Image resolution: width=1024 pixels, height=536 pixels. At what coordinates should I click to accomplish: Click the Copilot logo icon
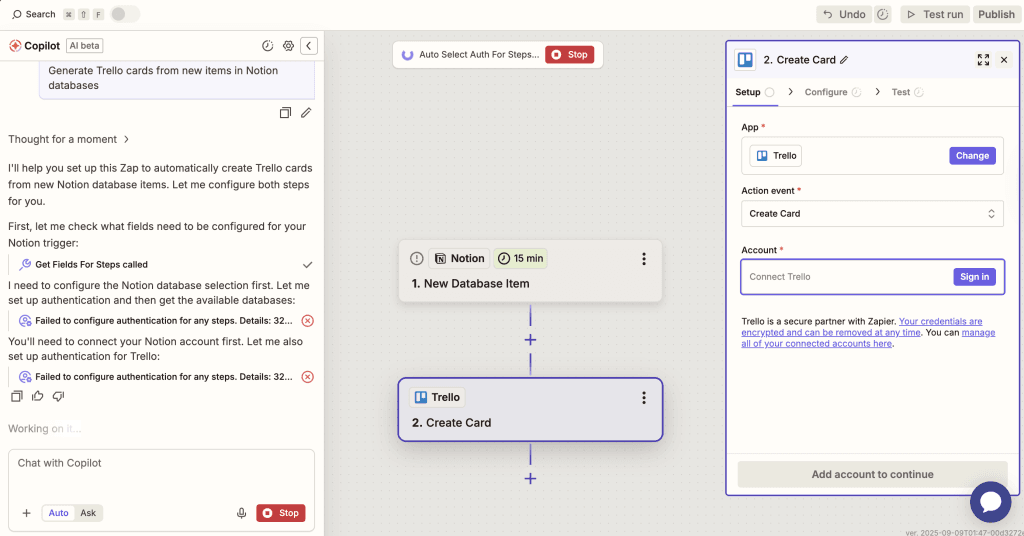click(14, 46)
